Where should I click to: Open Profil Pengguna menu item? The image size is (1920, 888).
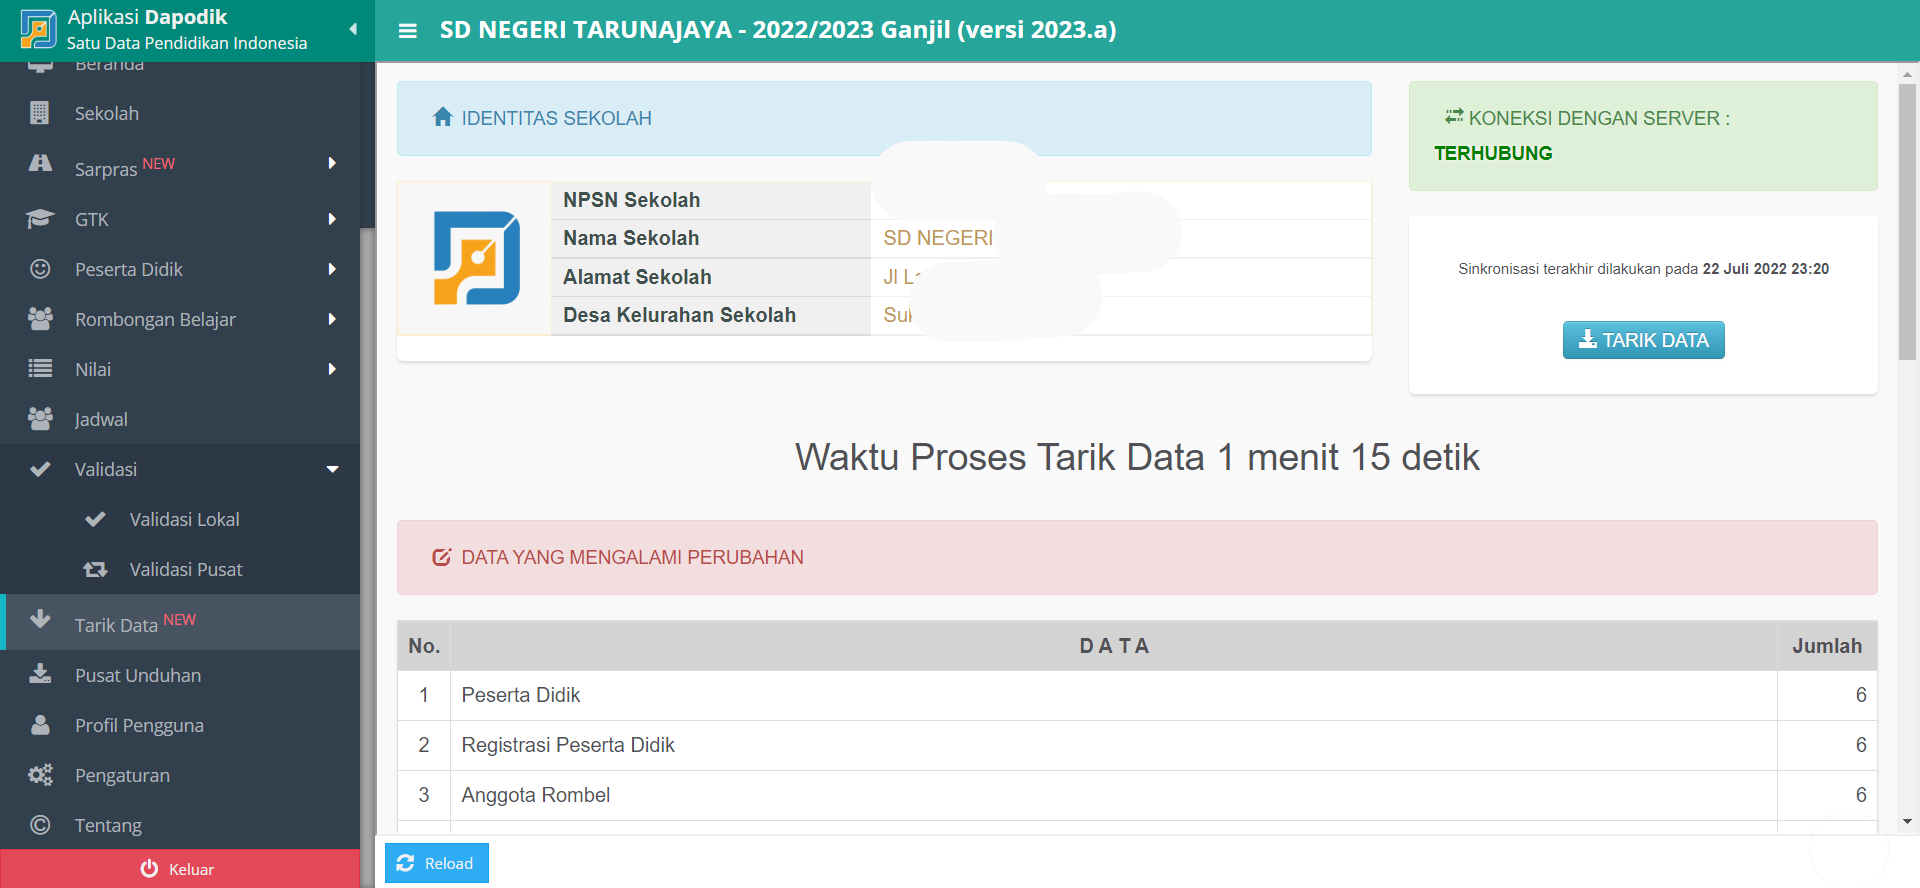click(180, 725)
